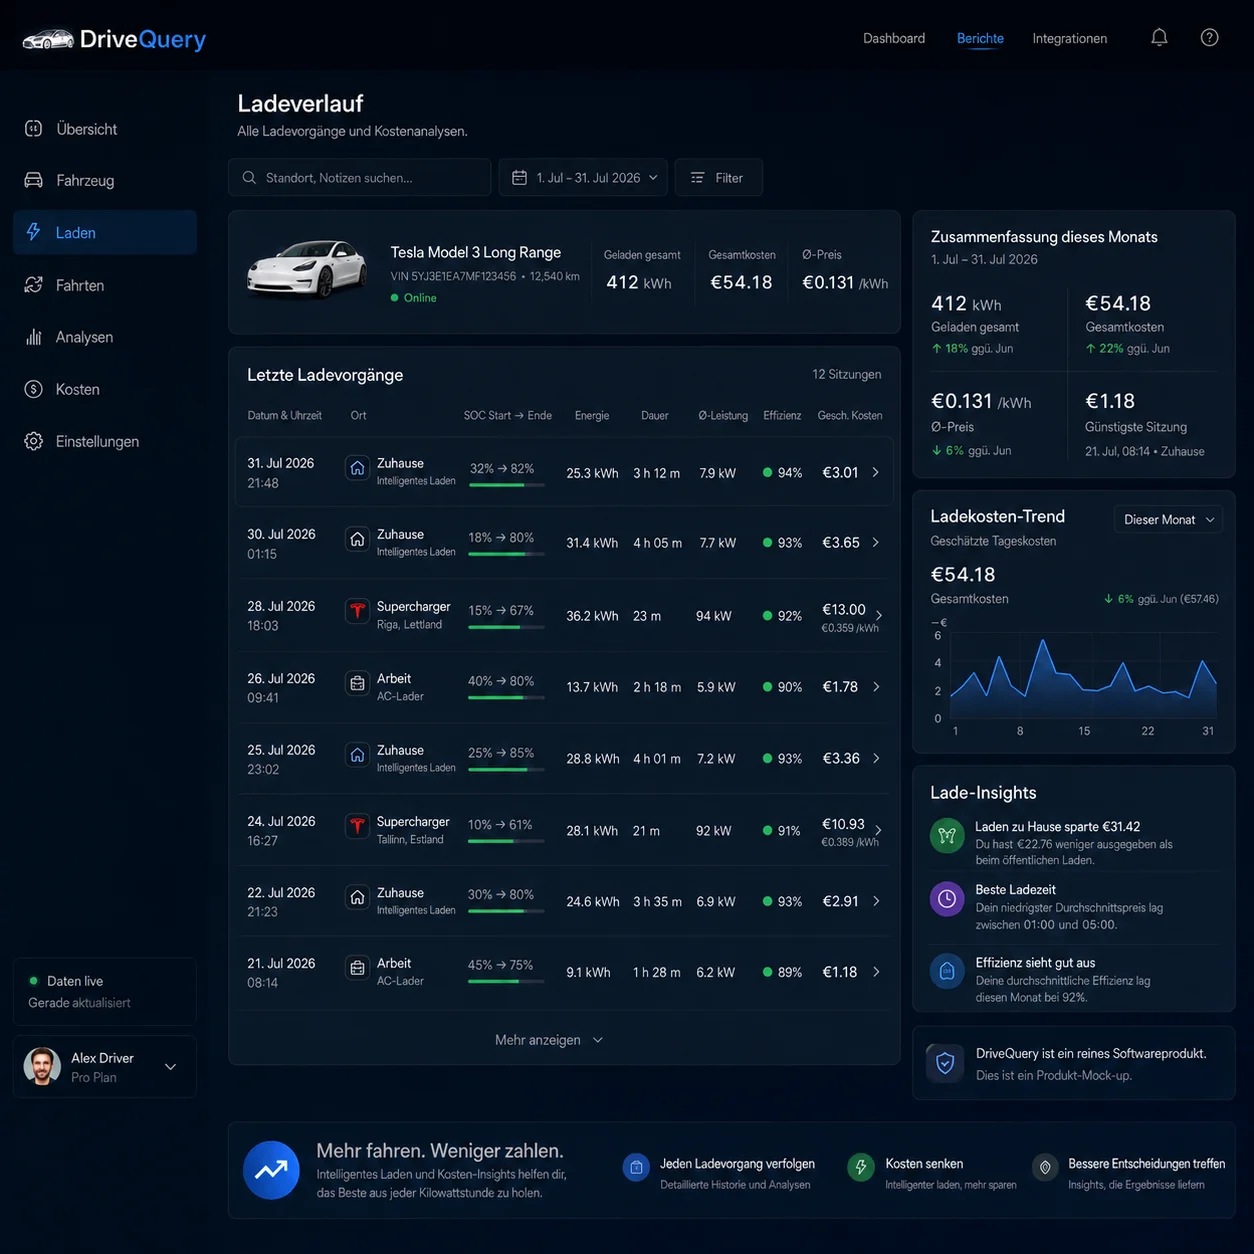Open the Dashboard tab in the top navigation
Image resolution: width=1254 pixels, height=1254 pixels.
[x=894, y=38]
